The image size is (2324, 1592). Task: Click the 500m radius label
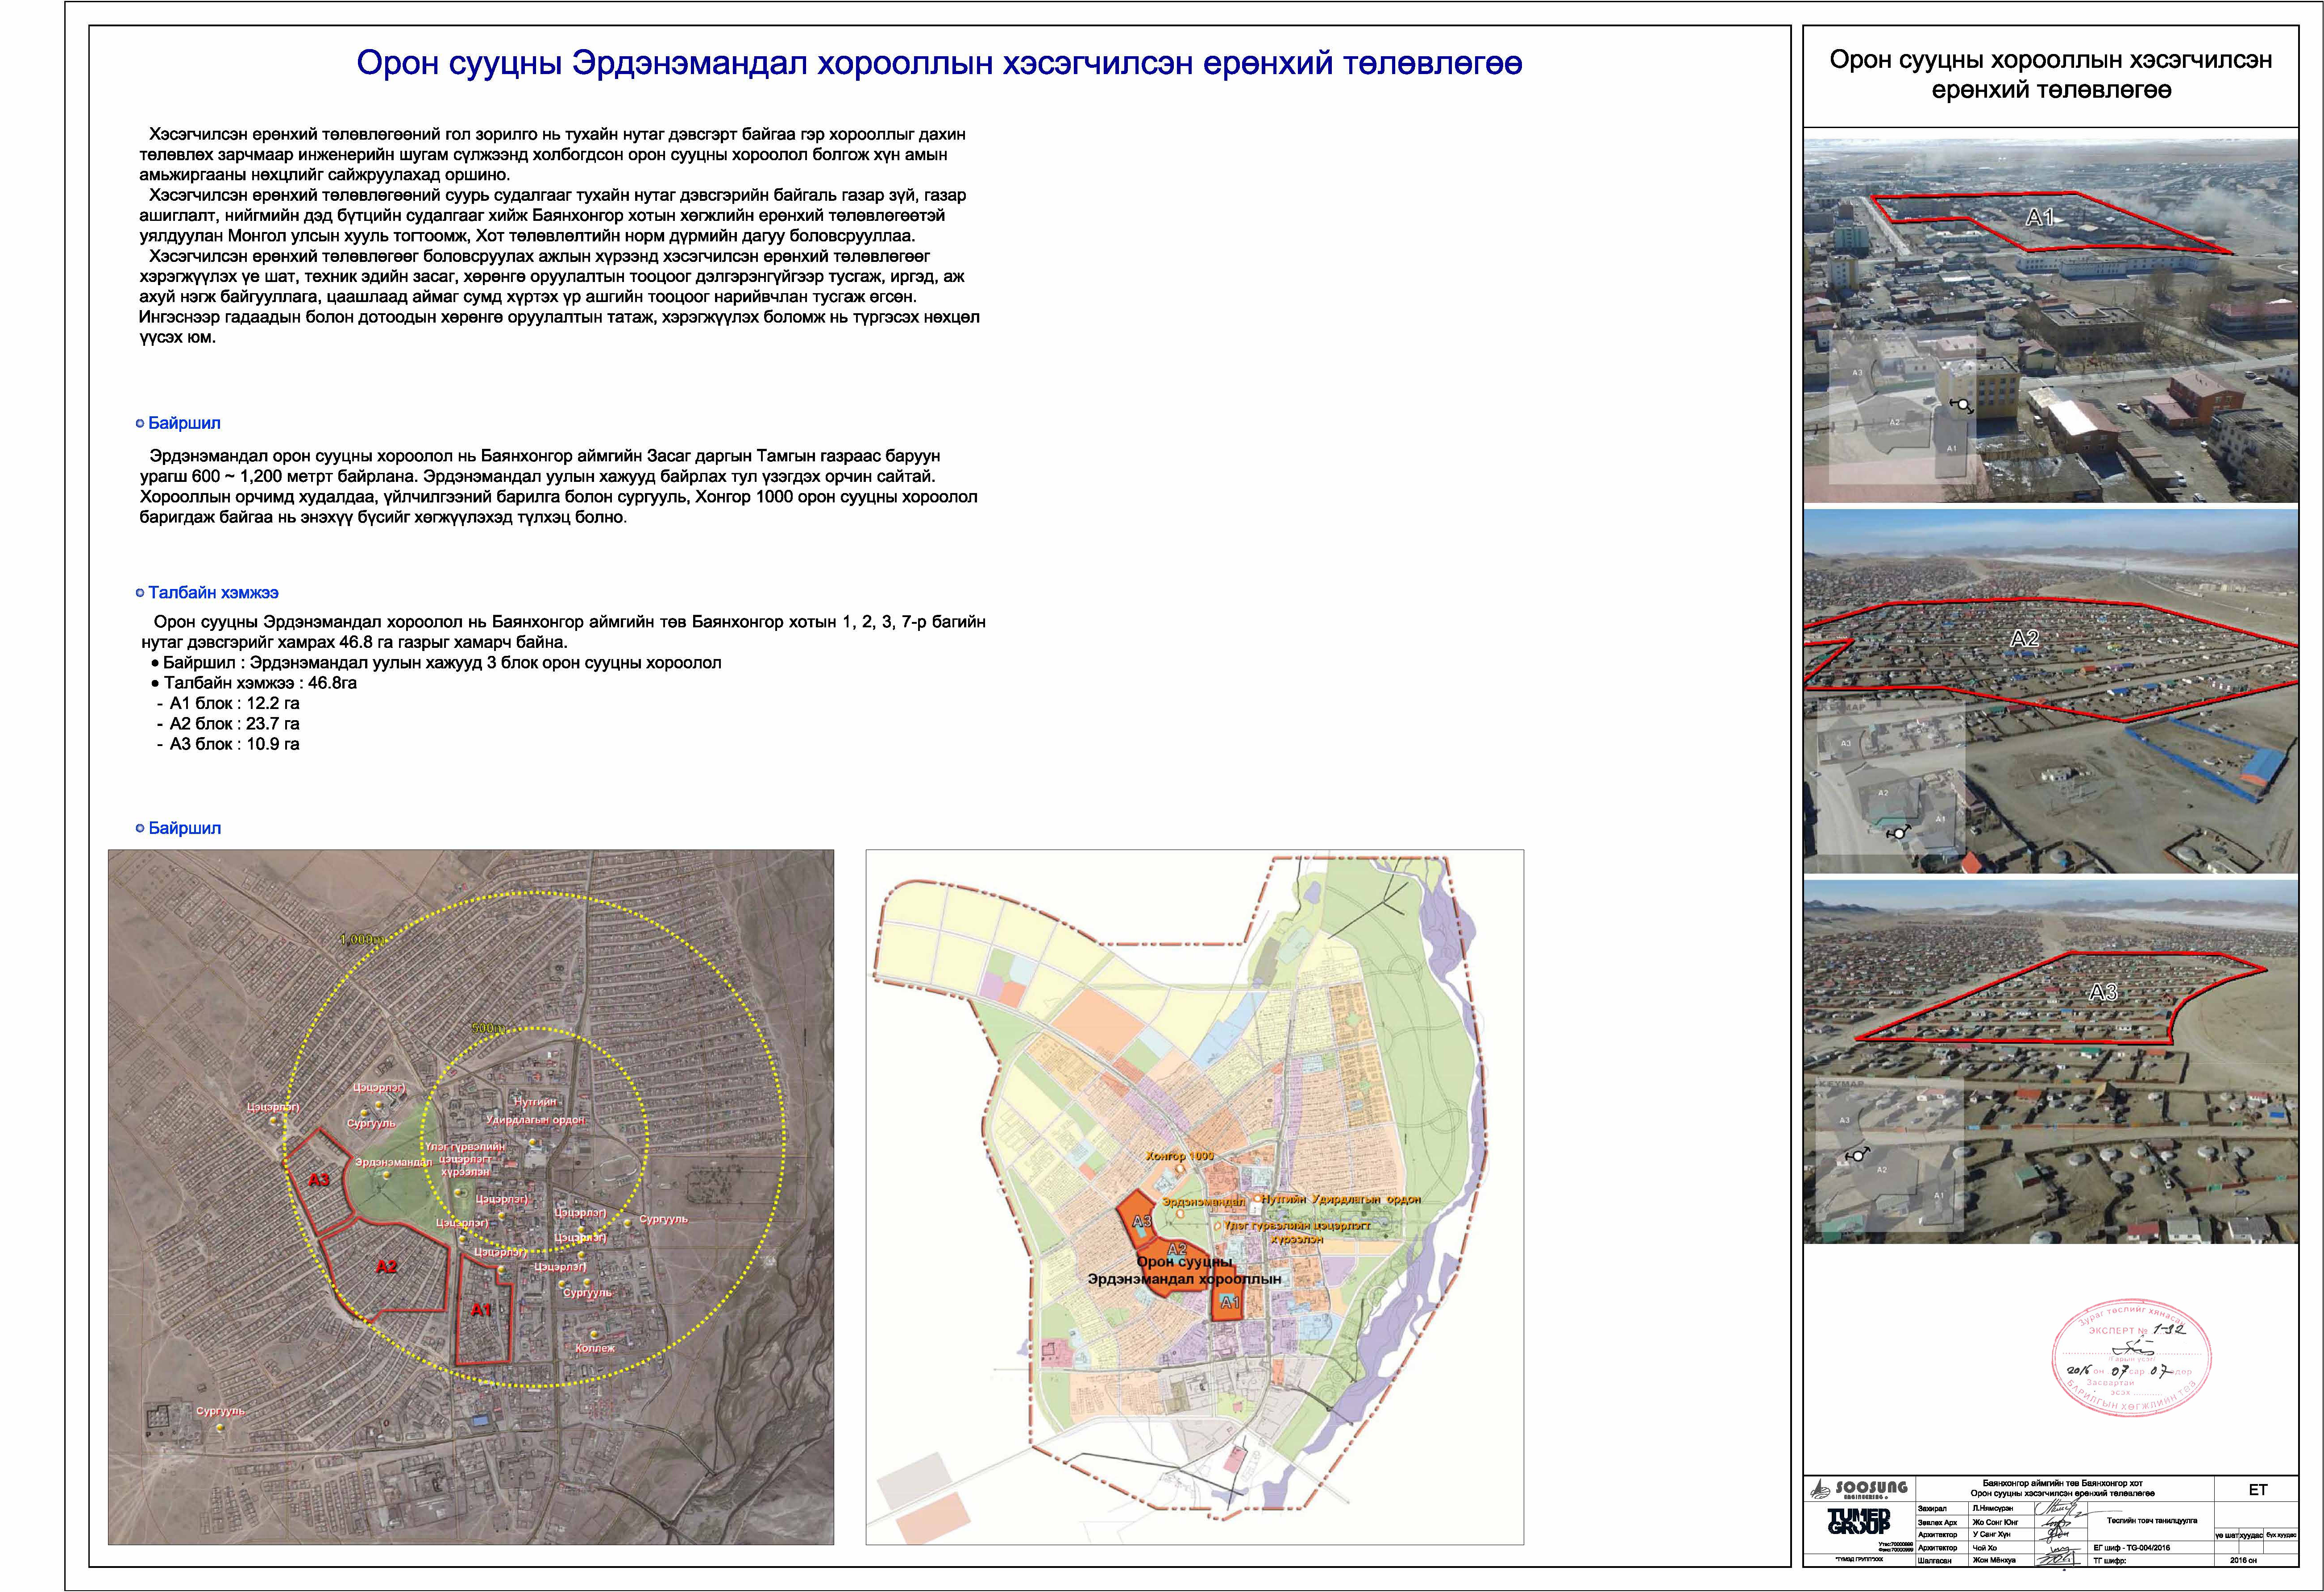[x=489, y=1028]
